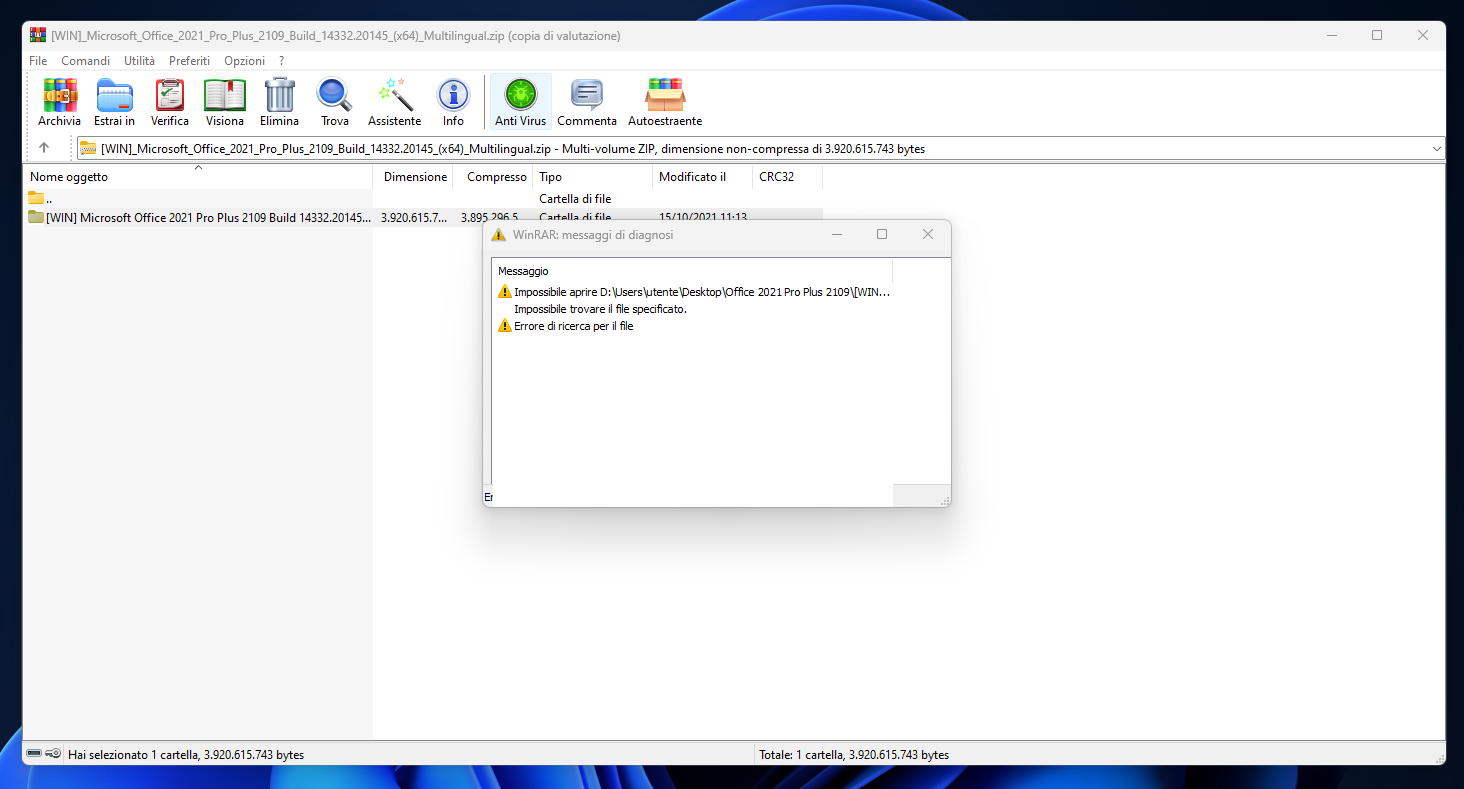Click 'Errore di ricerca per il file' message
The height and width of the screenshot is (789, 1464).
[x=574, y=326]
